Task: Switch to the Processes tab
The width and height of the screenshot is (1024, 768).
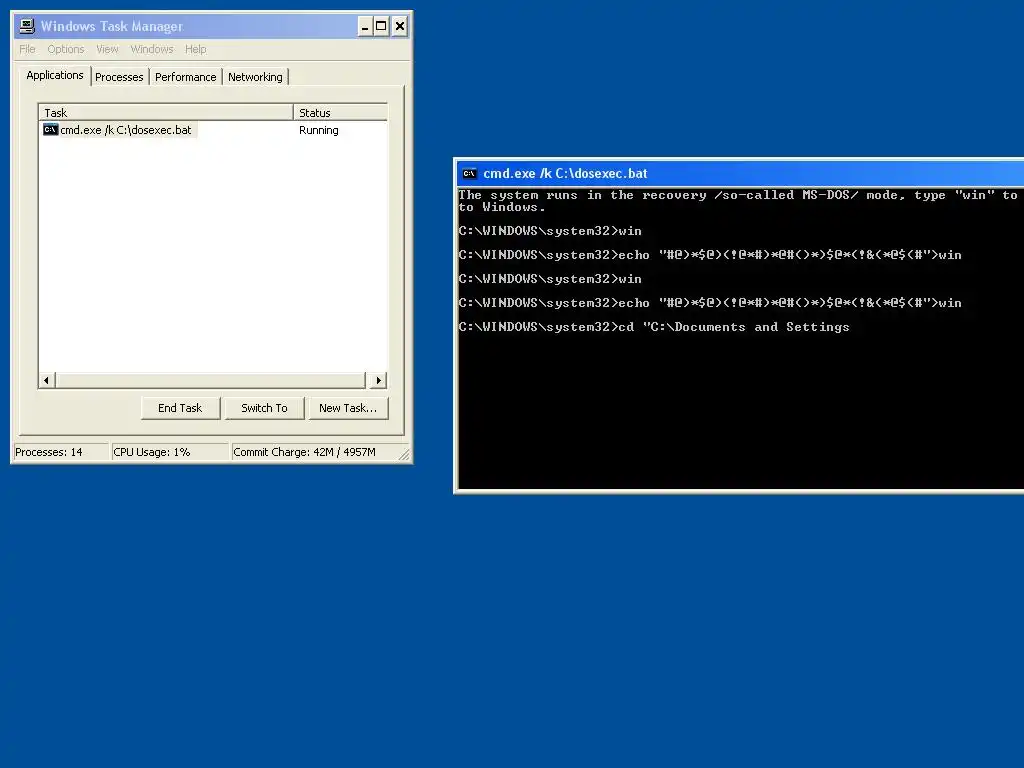Action: [119, 77]
